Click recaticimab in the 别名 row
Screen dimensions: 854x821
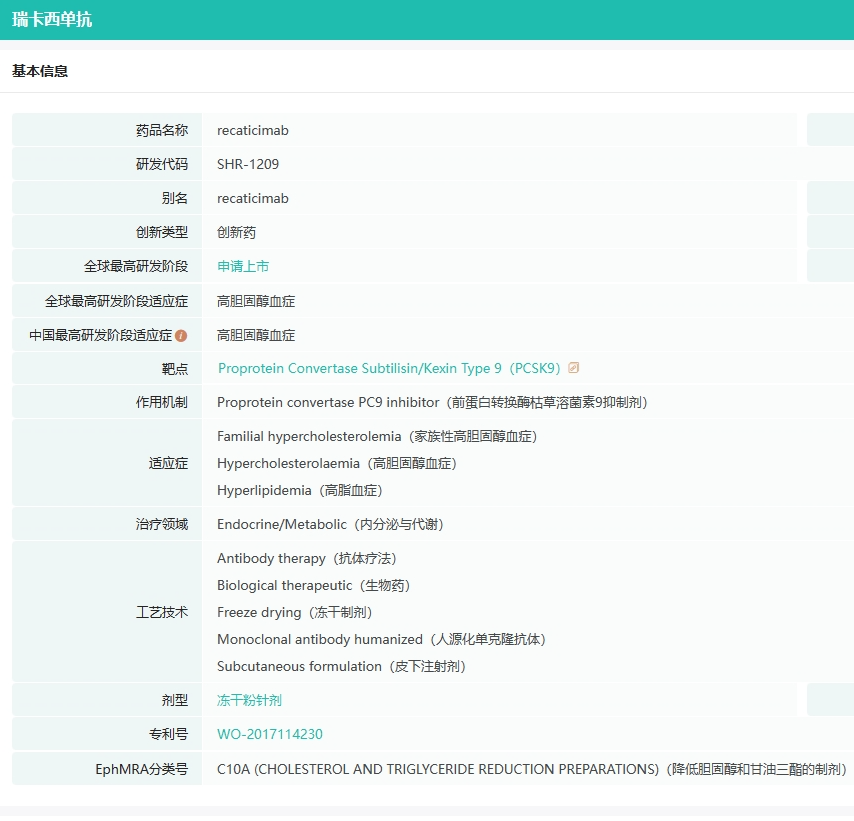252,198
